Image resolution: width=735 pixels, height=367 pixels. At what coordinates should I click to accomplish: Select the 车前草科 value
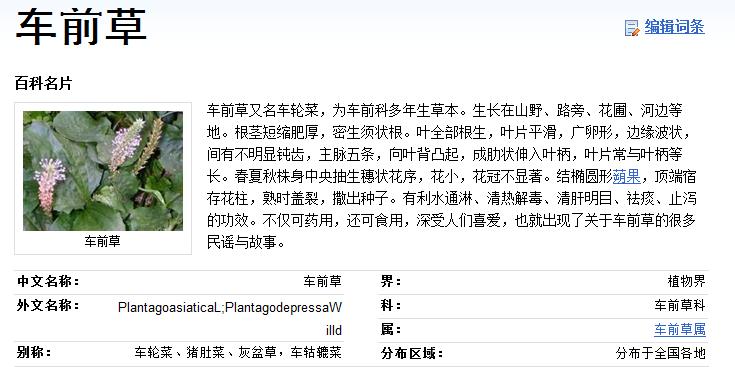click(680, 306)
